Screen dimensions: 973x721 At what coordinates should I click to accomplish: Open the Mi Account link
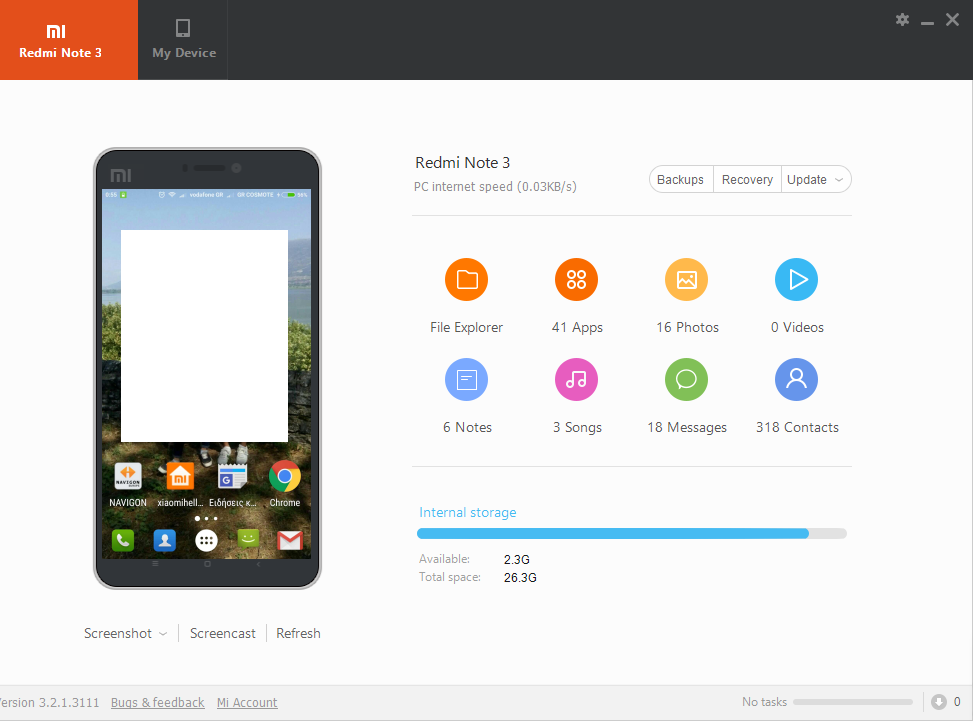[x=247, y=702]
